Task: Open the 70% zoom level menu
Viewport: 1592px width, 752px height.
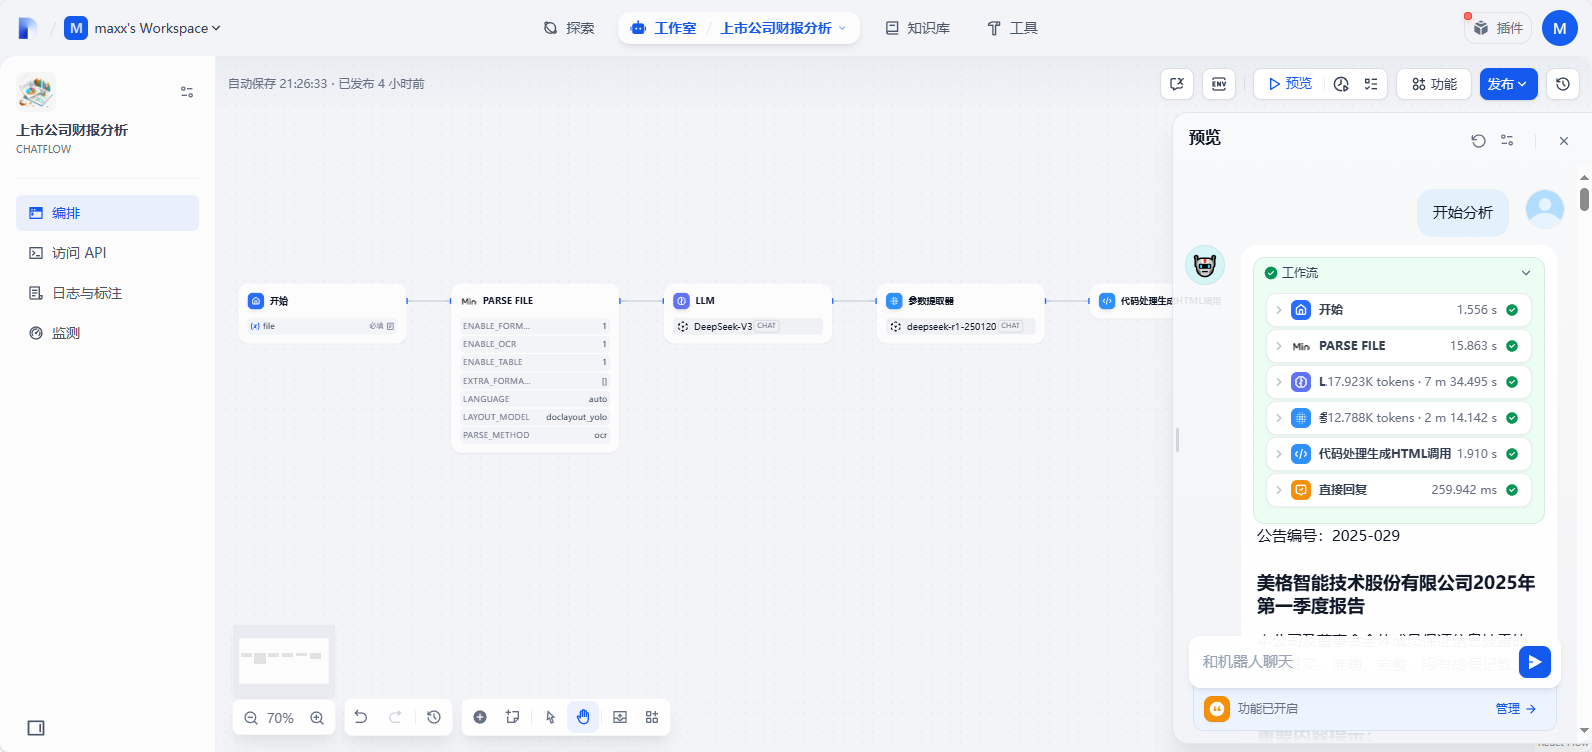Action: [x=280, y=718]
